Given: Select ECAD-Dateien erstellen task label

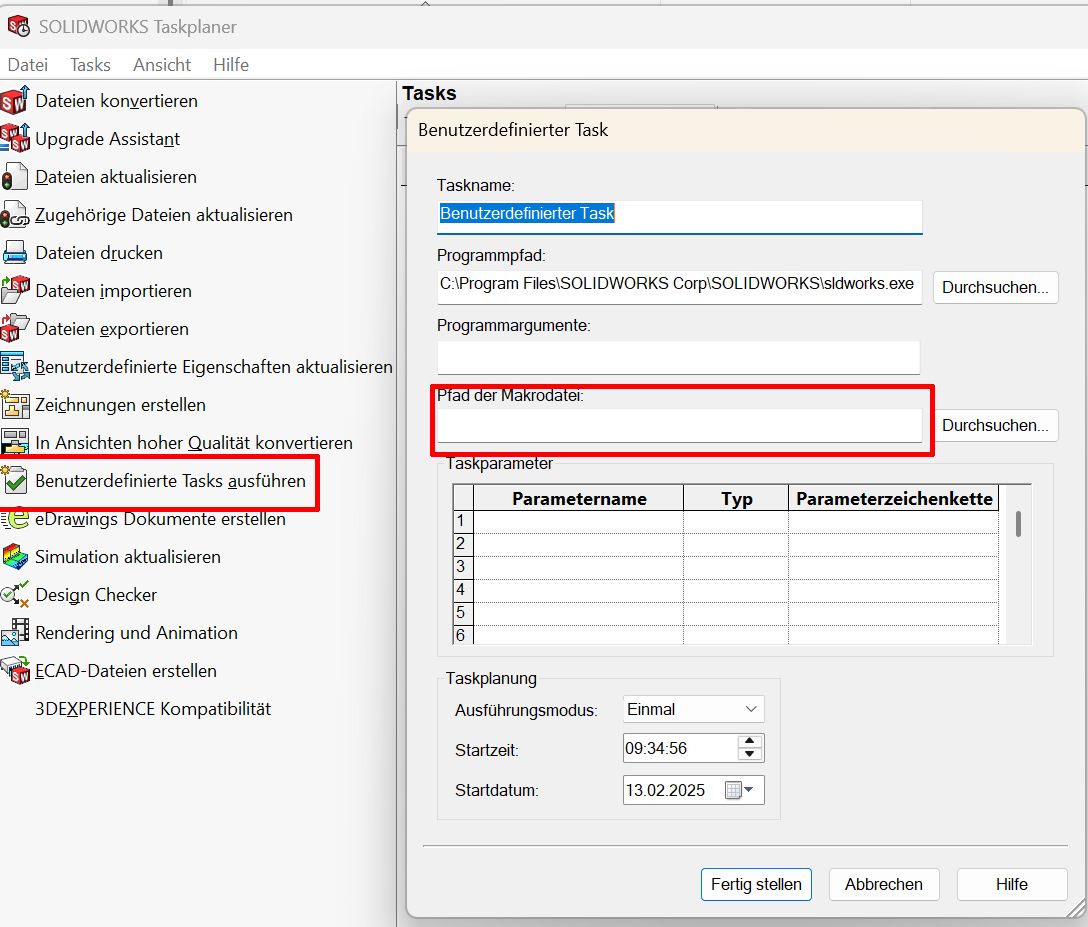Looking at the screenshot, I should 126,670.
